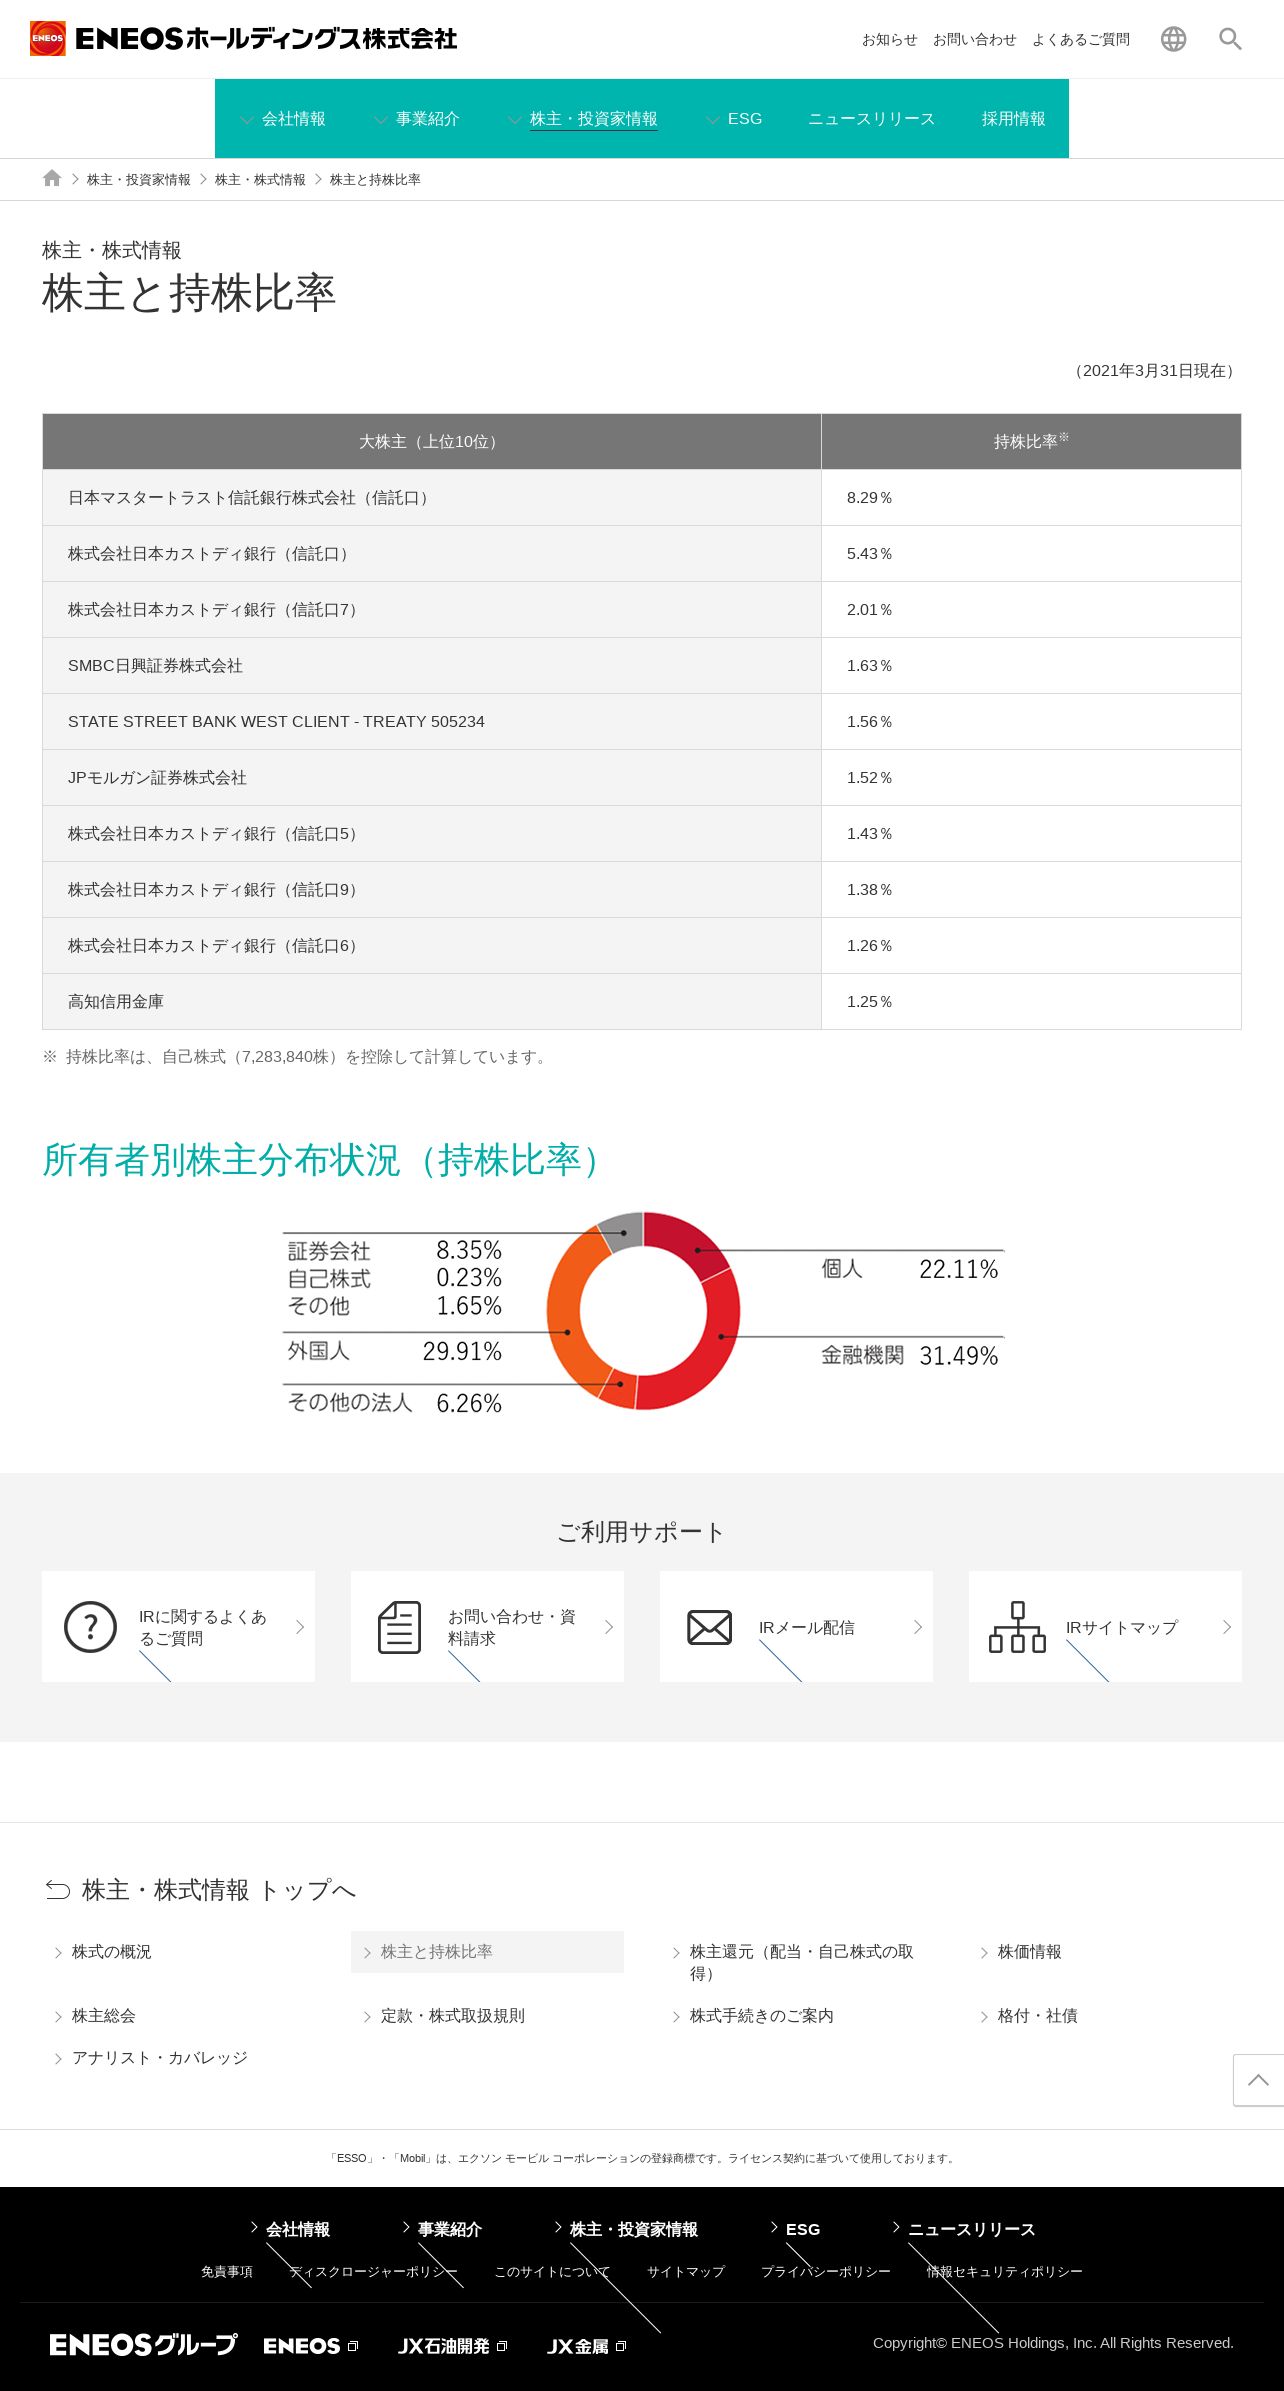Viewport: 1284px width, 2391px height.
Task: Open このサイトについて footer link
Action: point(552,2272)
